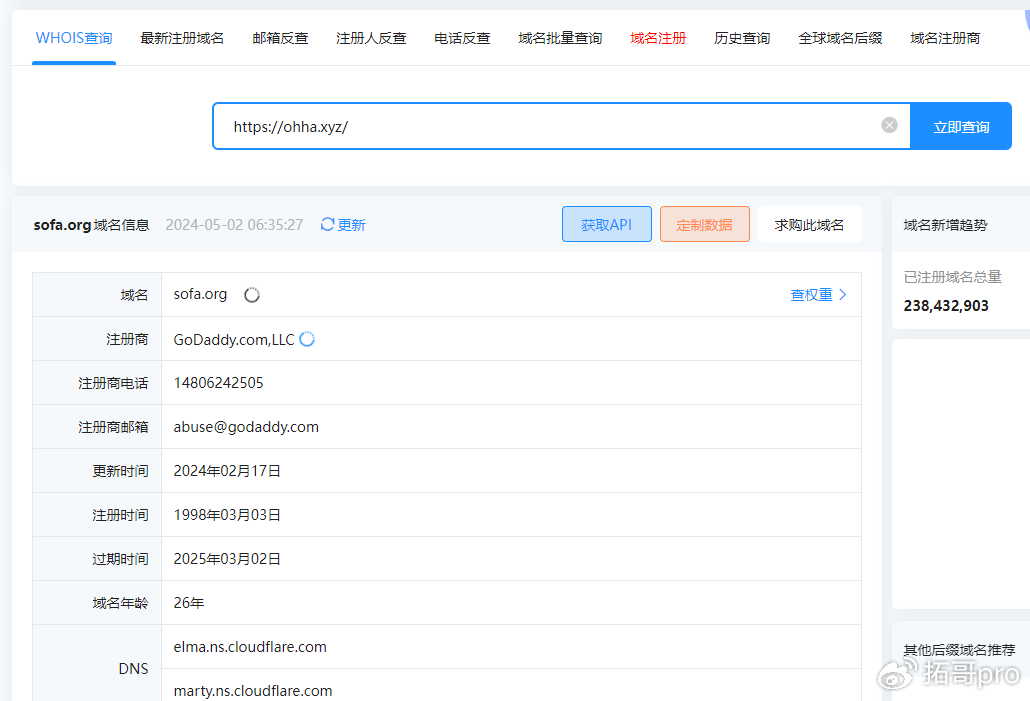Select DNS entry elma.ns.cloudflare.com
Viewport: 1030px width, 701px height.
pos(250,647)
